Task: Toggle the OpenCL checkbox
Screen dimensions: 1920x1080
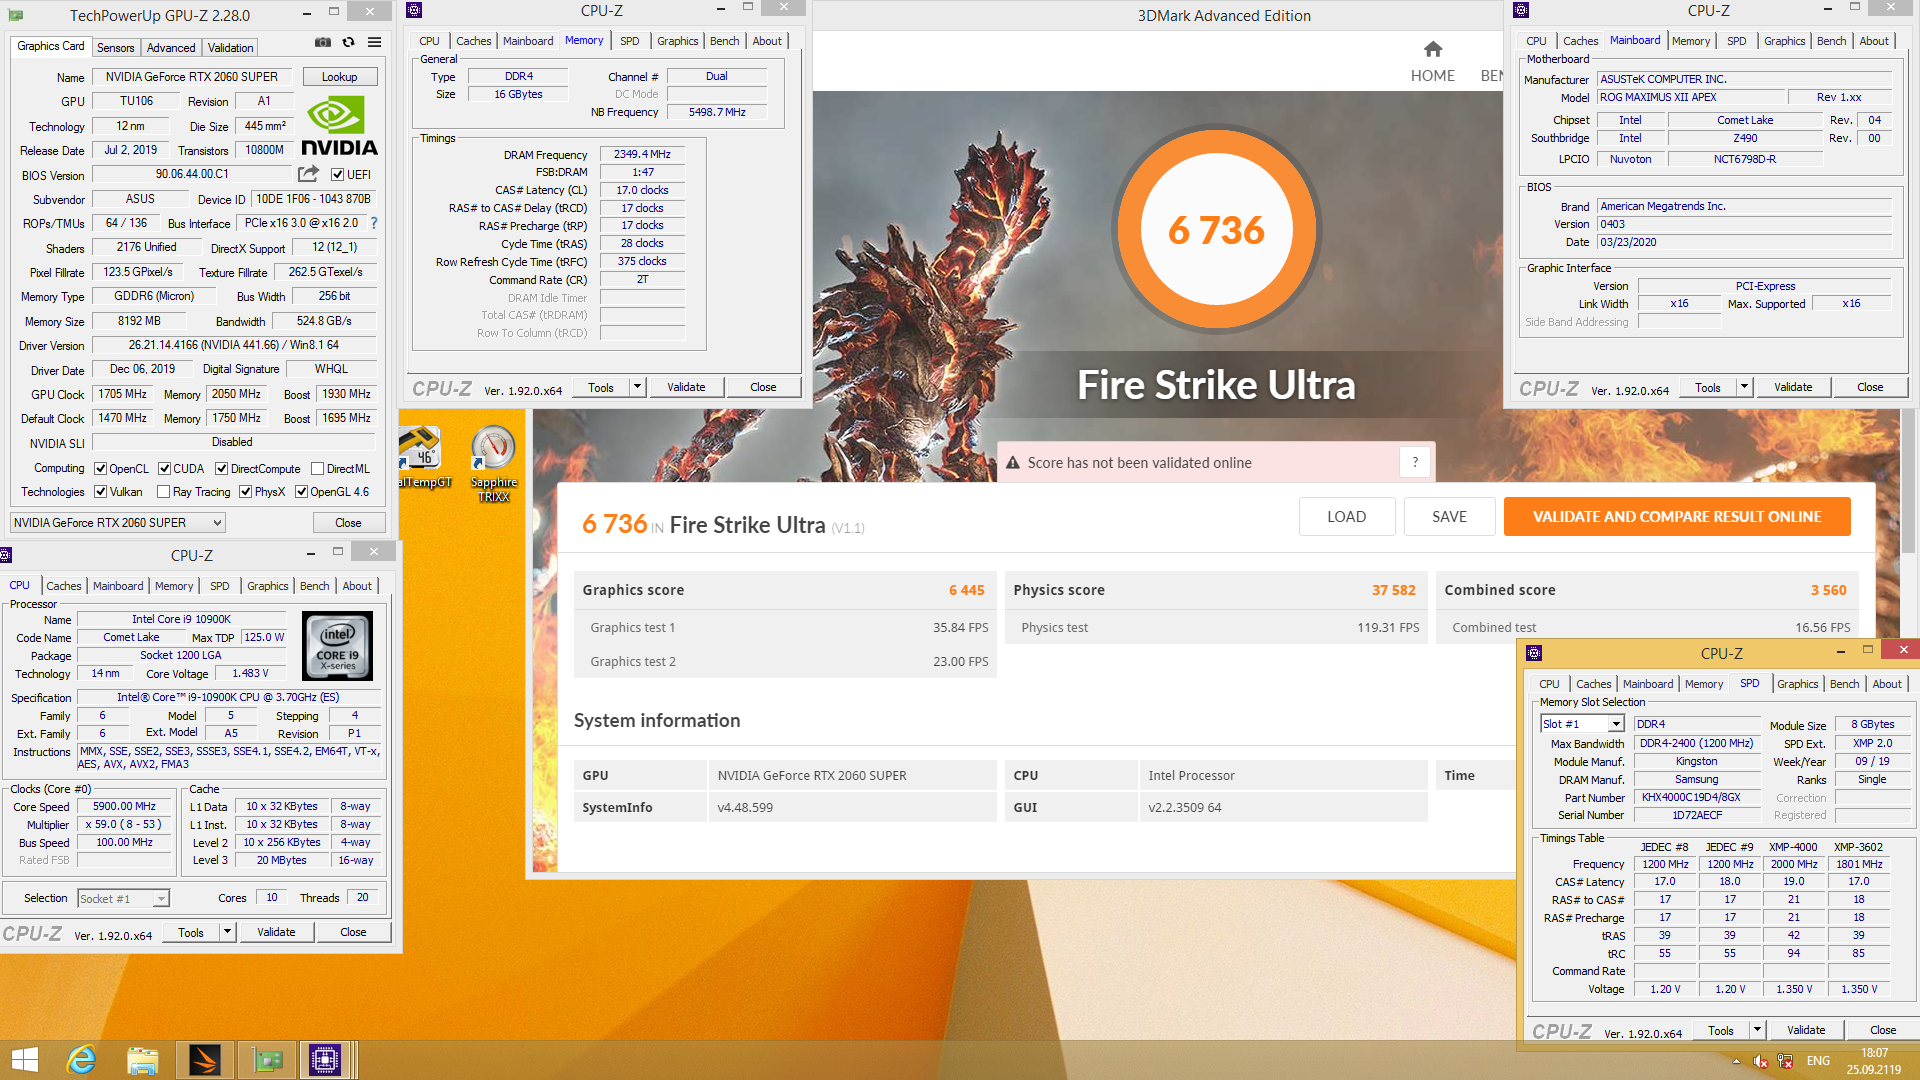Action: tap(100, 469)
